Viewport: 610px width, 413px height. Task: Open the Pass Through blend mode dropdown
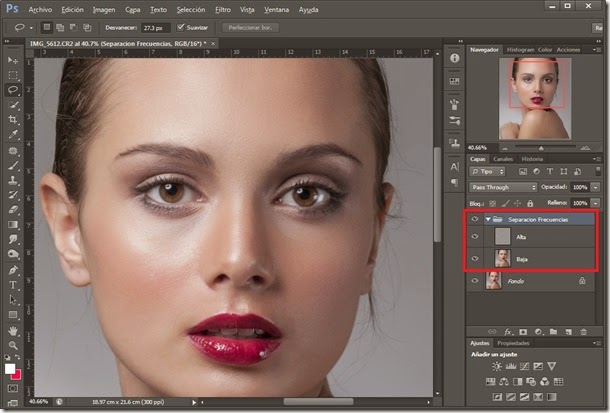(x=503, y=187)
